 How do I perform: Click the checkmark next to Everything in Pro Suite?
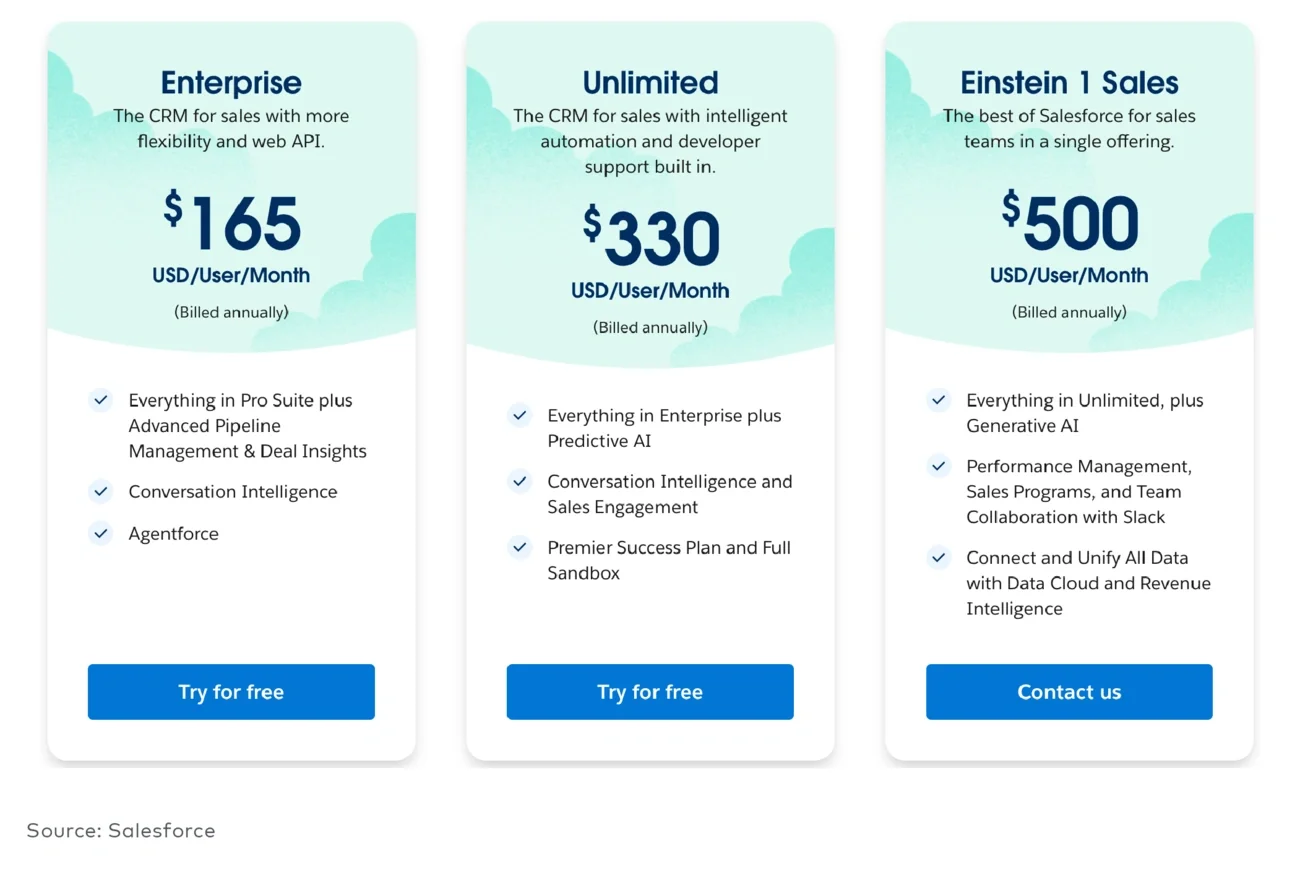[x=100, y=399]
